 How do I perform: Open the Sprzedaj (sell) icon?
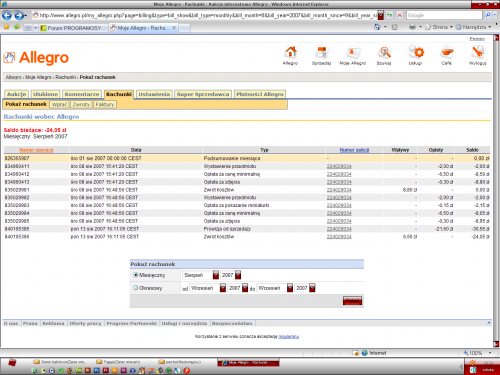[x=321, y=52]
